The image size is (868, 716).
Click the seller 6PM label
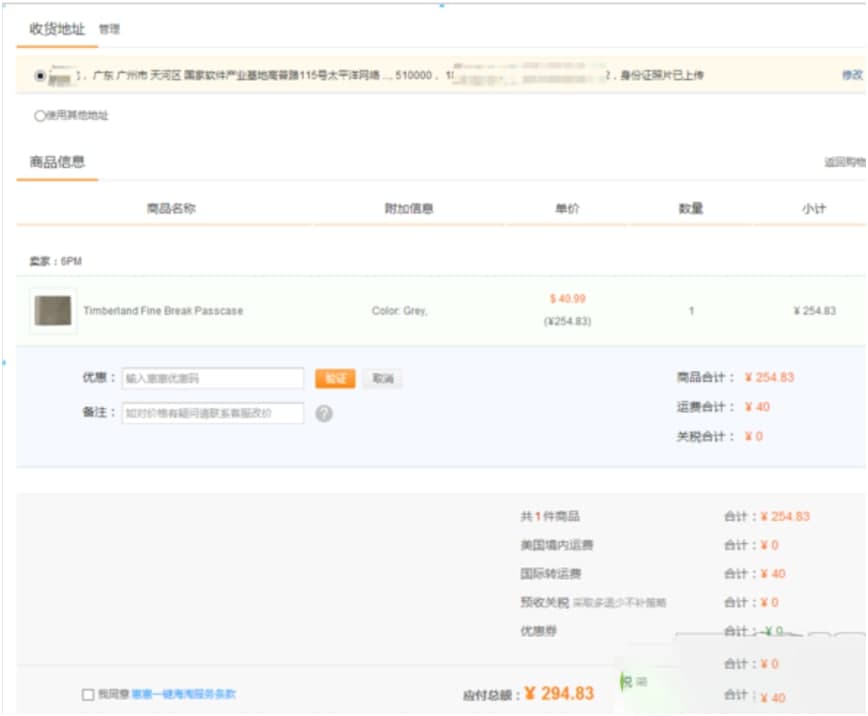tap(55, 261)
